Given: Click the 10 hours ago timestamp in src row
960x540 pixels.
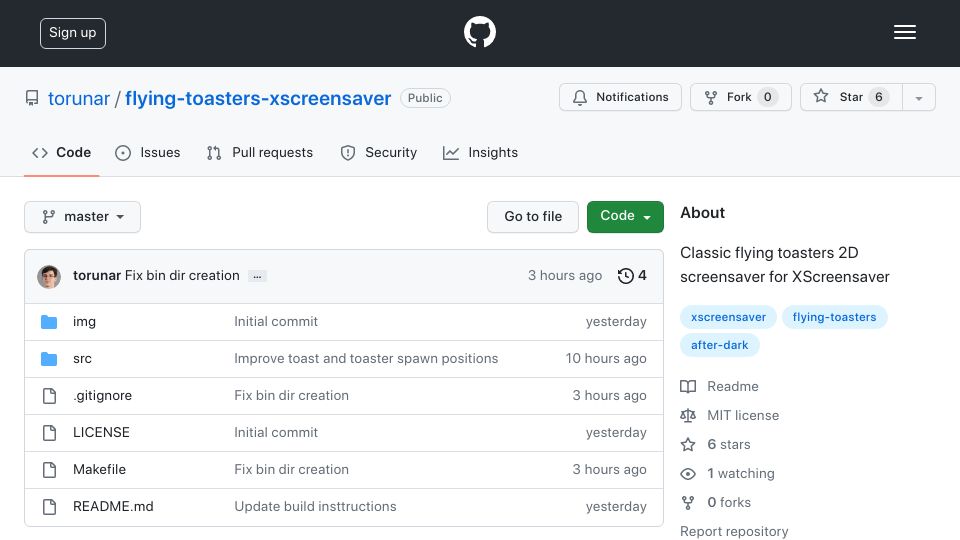Looking at the screenshot, I should click(606, 359).
